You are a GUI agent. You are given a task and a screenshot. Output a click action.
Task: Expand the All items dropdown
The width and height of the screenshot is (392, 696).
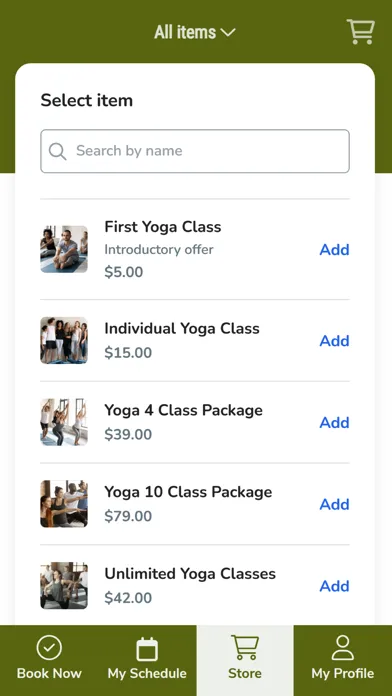pos(195,32)
